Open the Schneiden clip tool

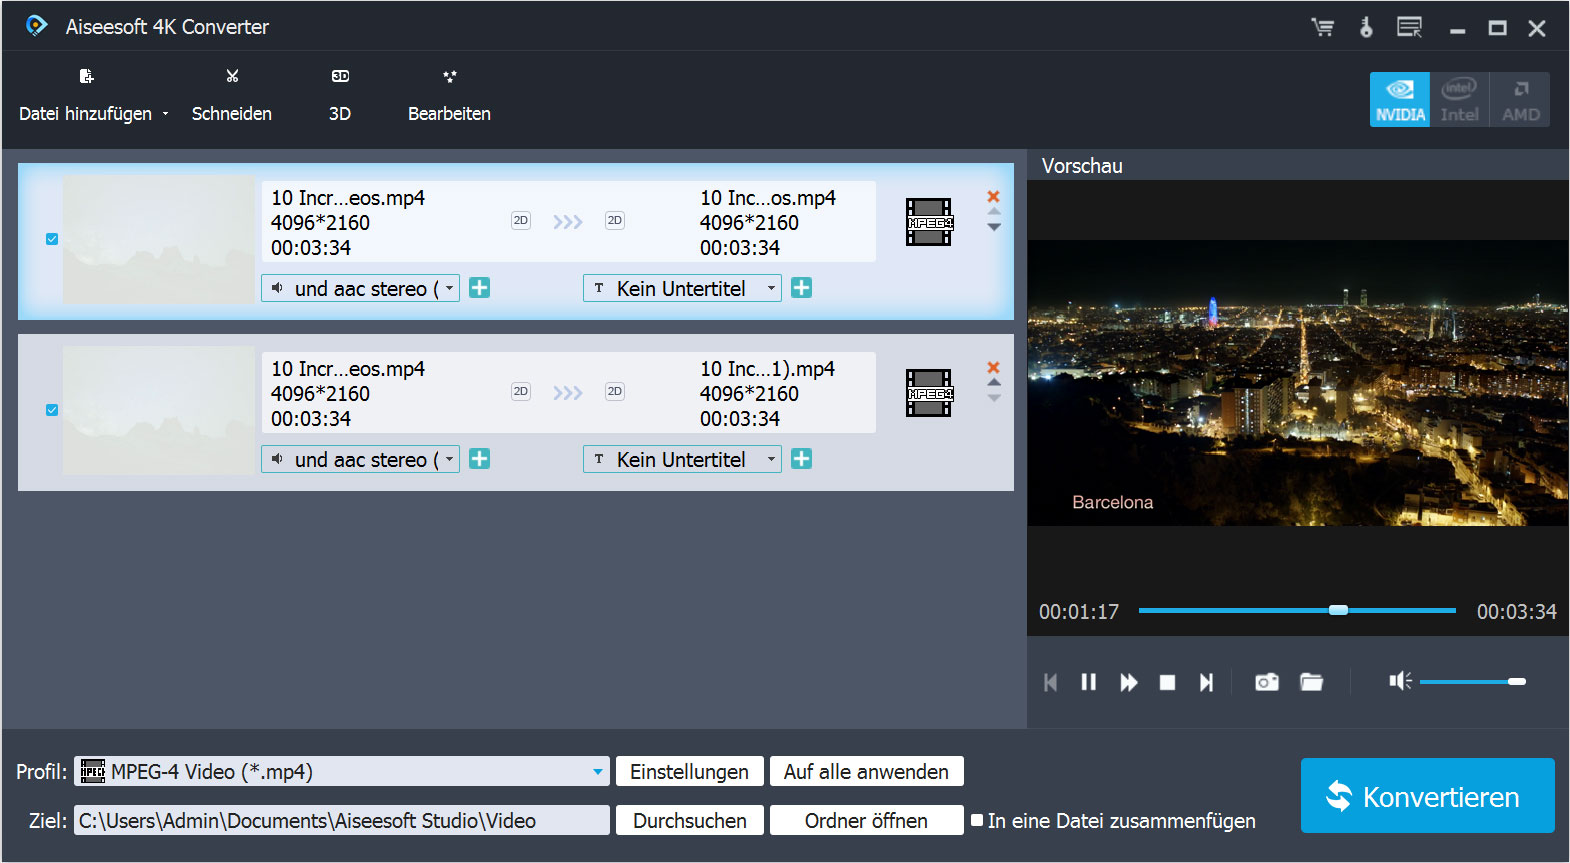[x=232, y=96]
